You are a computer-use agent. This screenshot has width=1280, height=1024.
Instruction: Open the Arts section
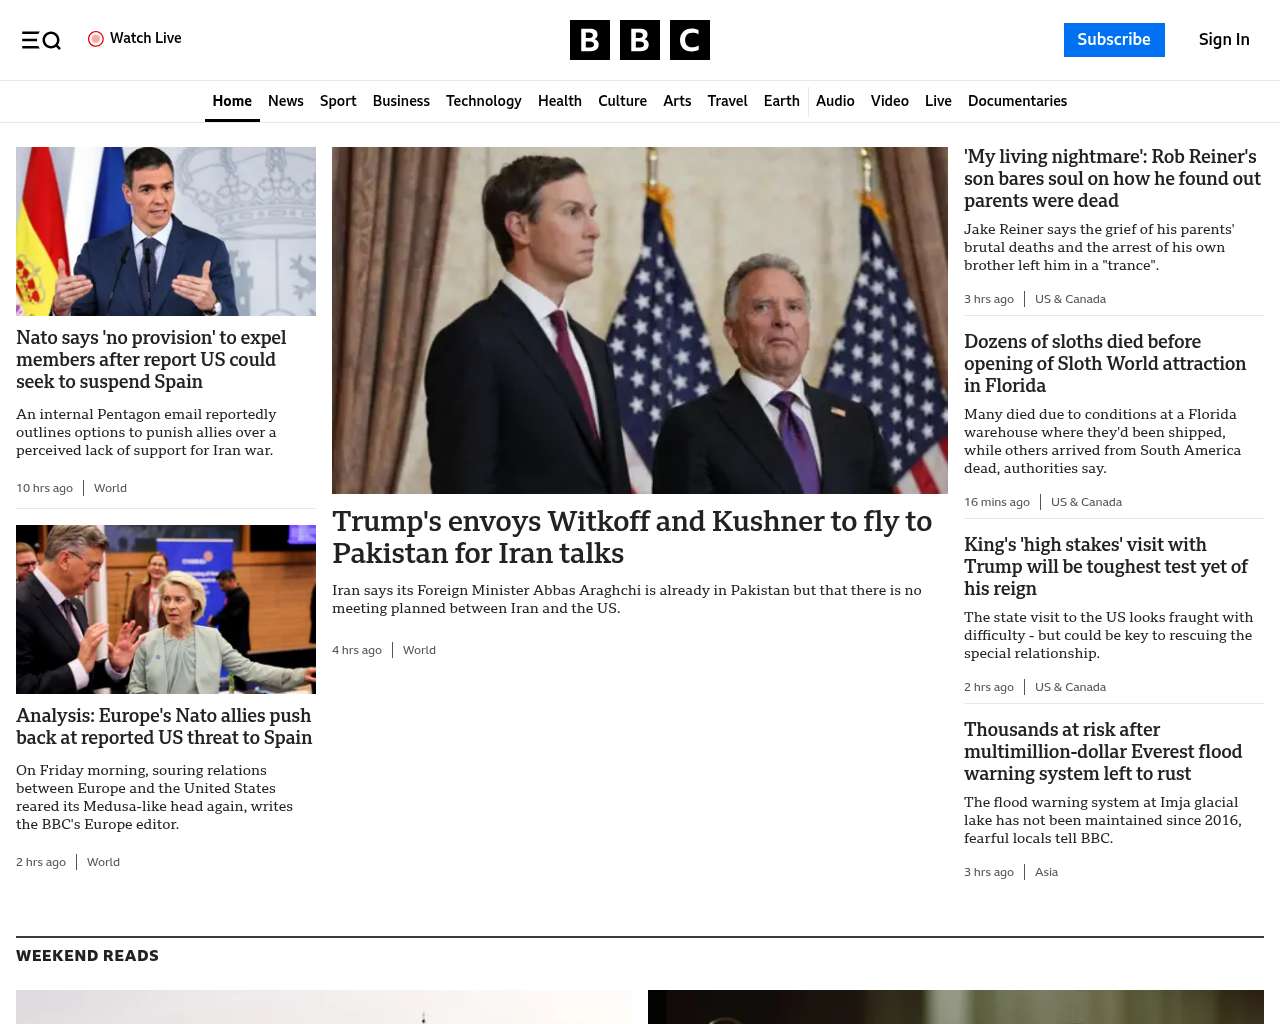(x=677, y=101)
